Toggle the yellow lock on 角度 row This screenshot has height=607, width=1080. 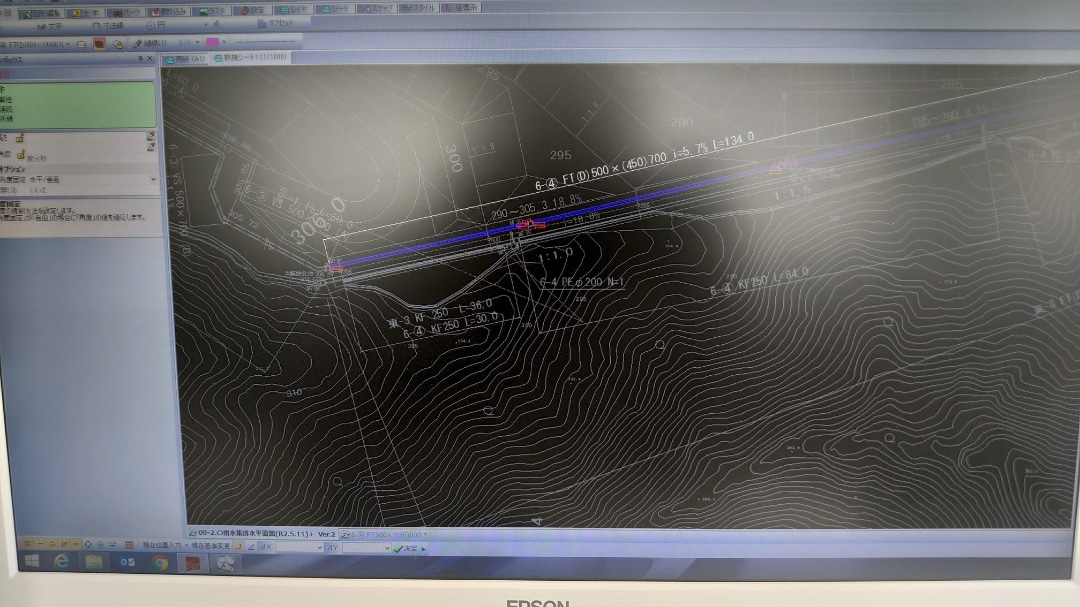coord(21,154)
